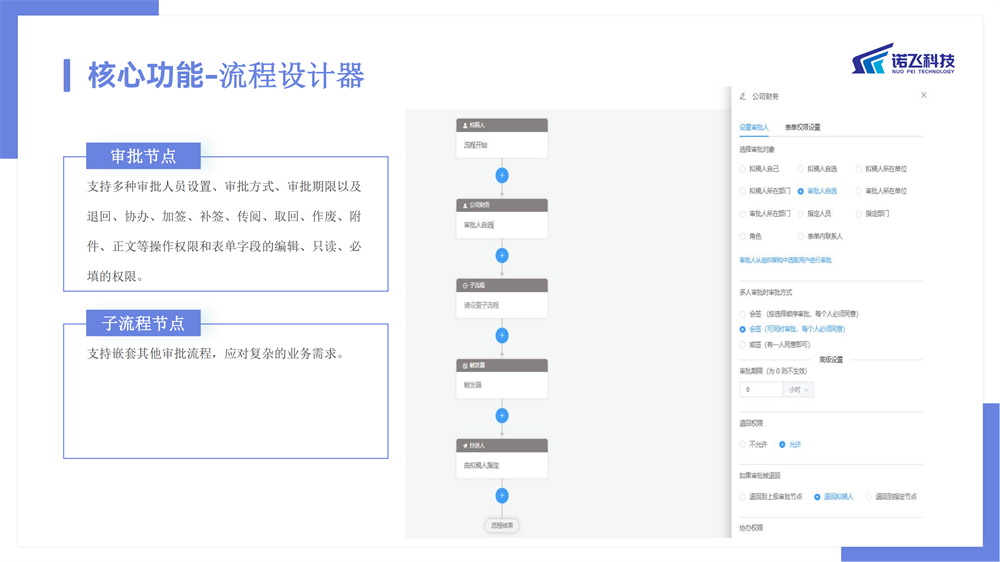Viewport: 1000px width, 562px height.
Task: Click the add-node plus below 审批人自选 node
Action: 502,255
